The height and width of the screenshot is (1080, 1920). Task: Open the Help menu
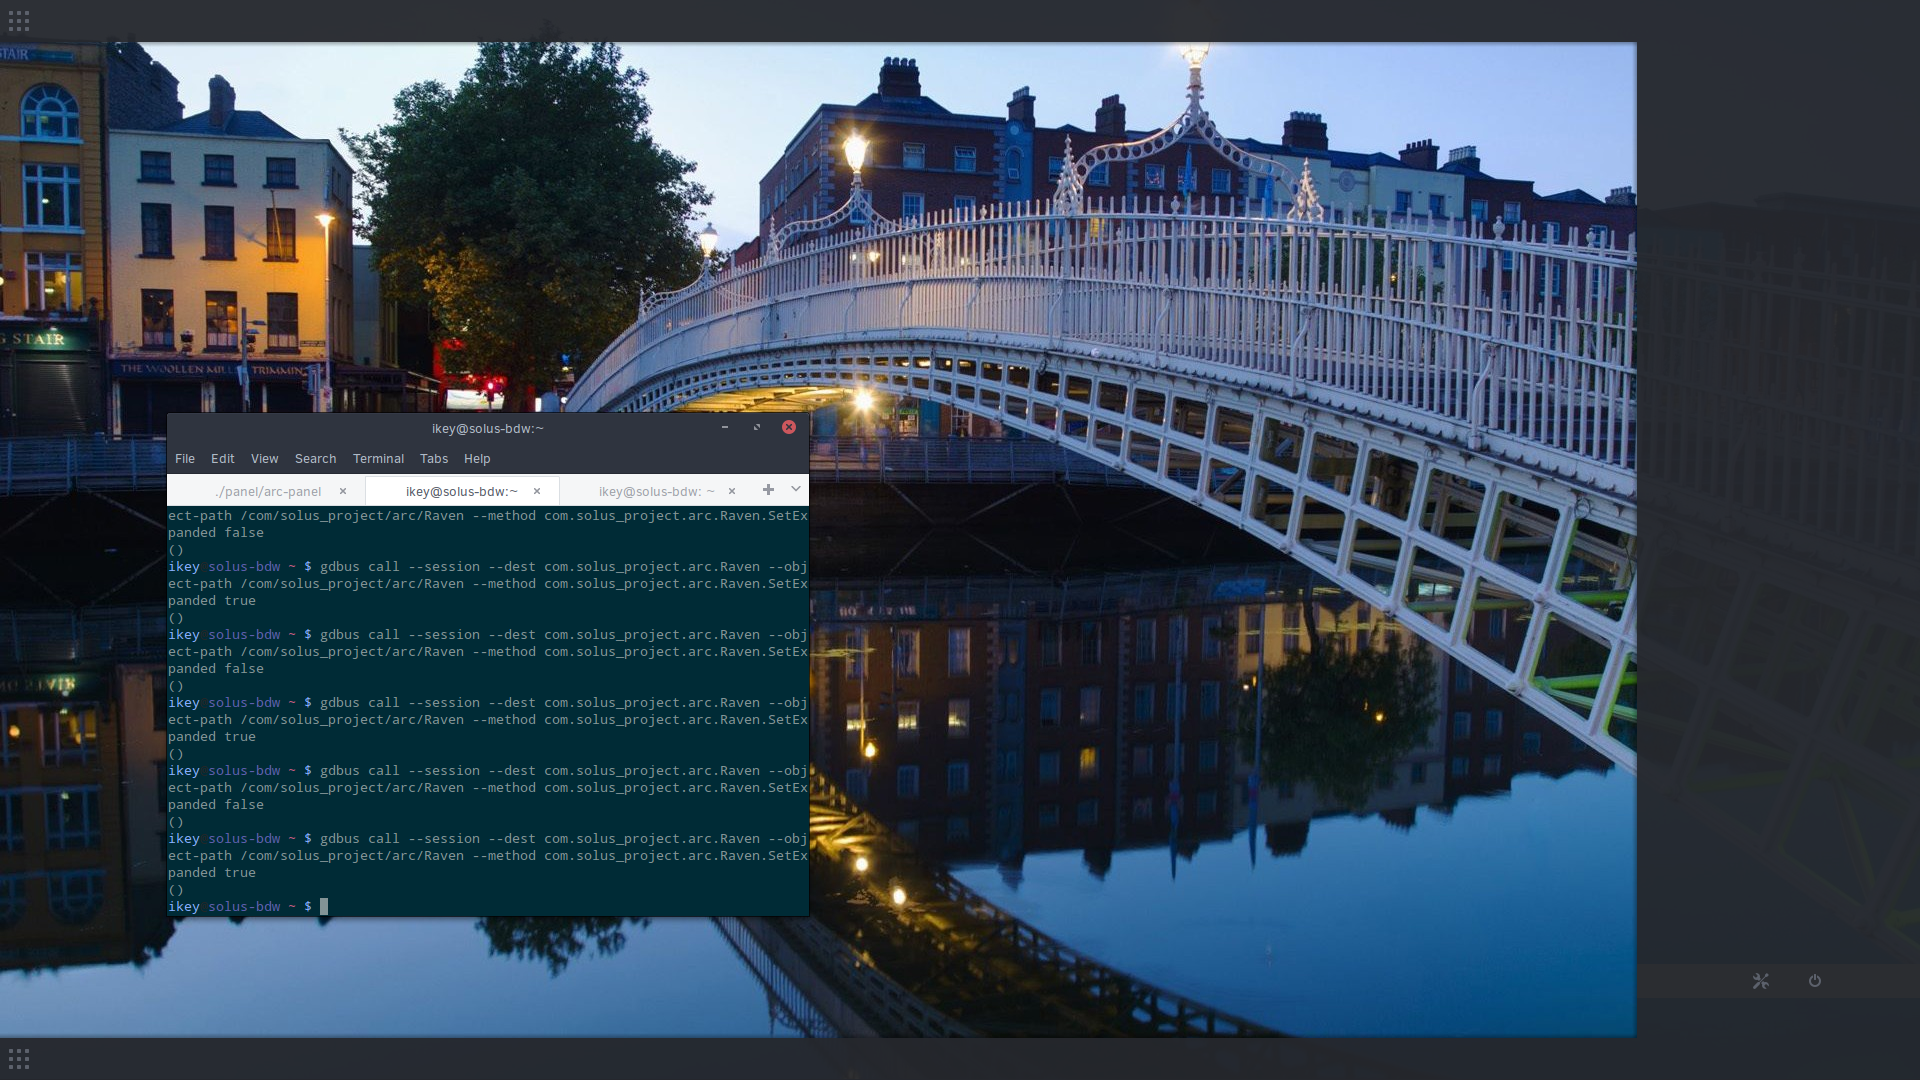(477, 459)
